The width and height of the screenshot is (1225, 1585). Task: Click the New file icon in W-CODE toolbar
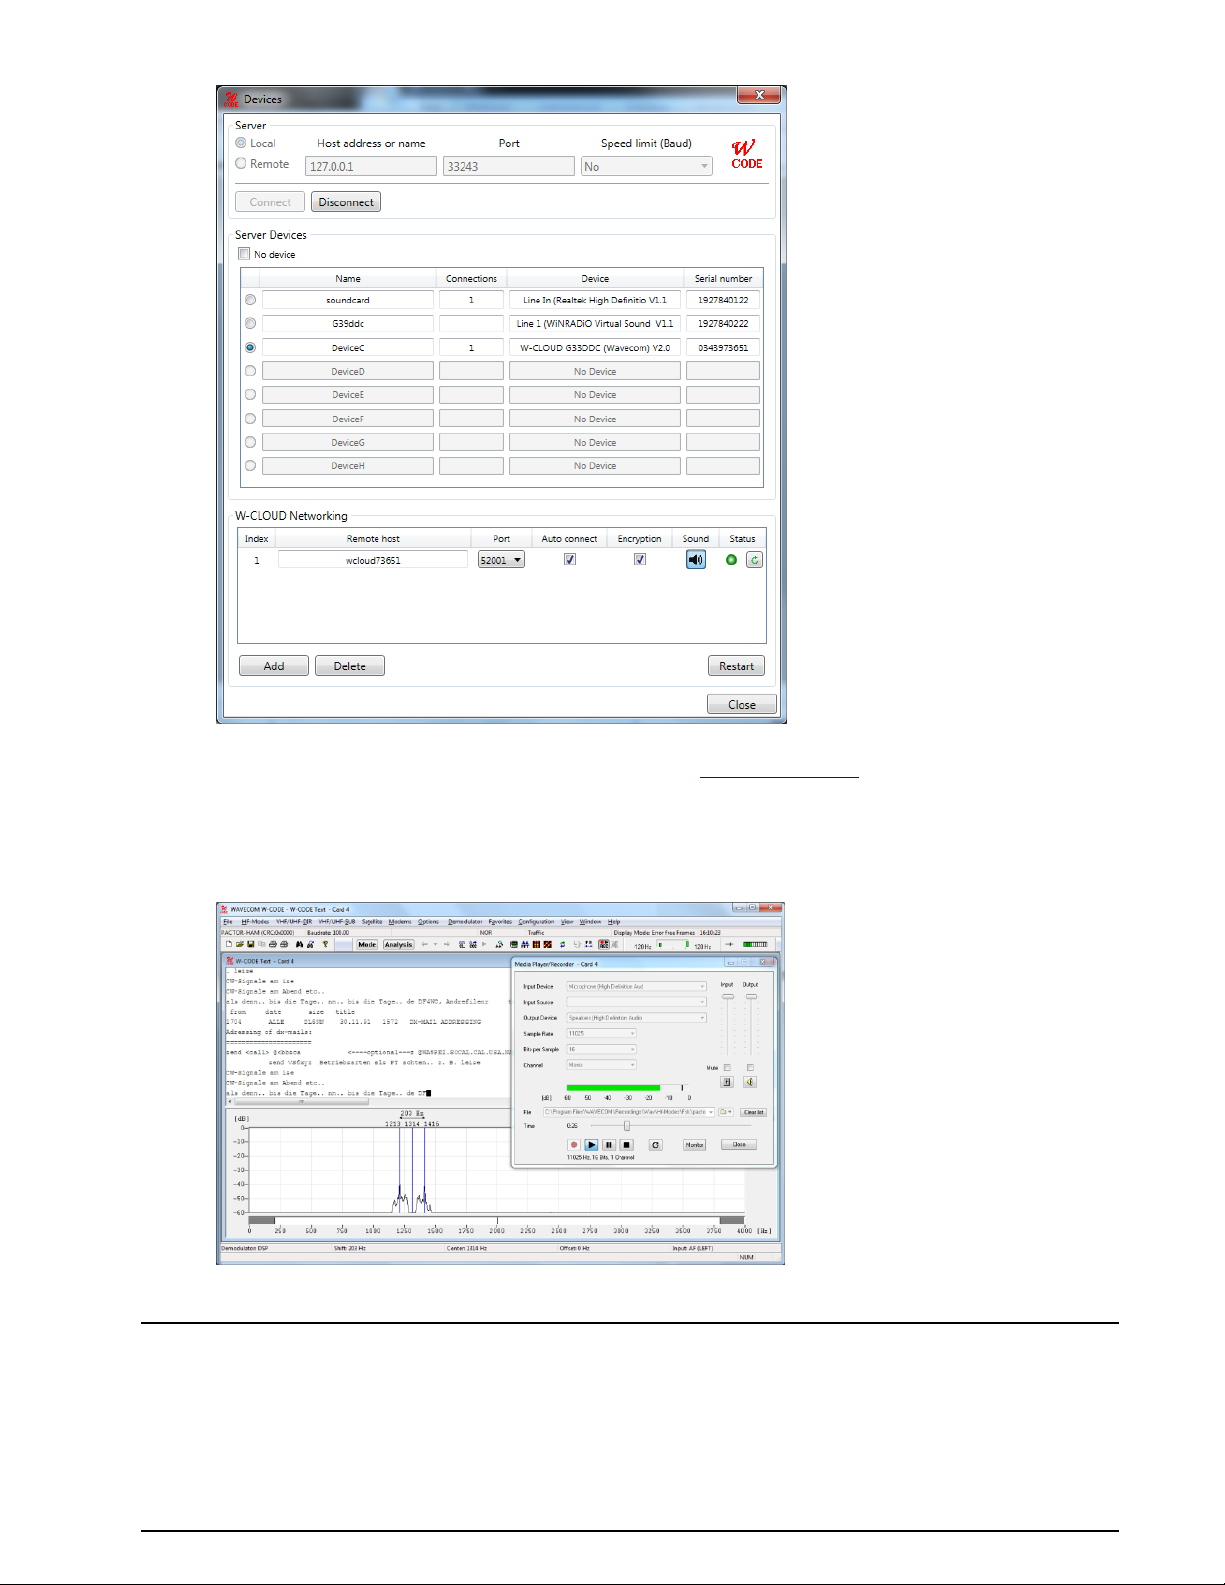click(x=229, y=944)
